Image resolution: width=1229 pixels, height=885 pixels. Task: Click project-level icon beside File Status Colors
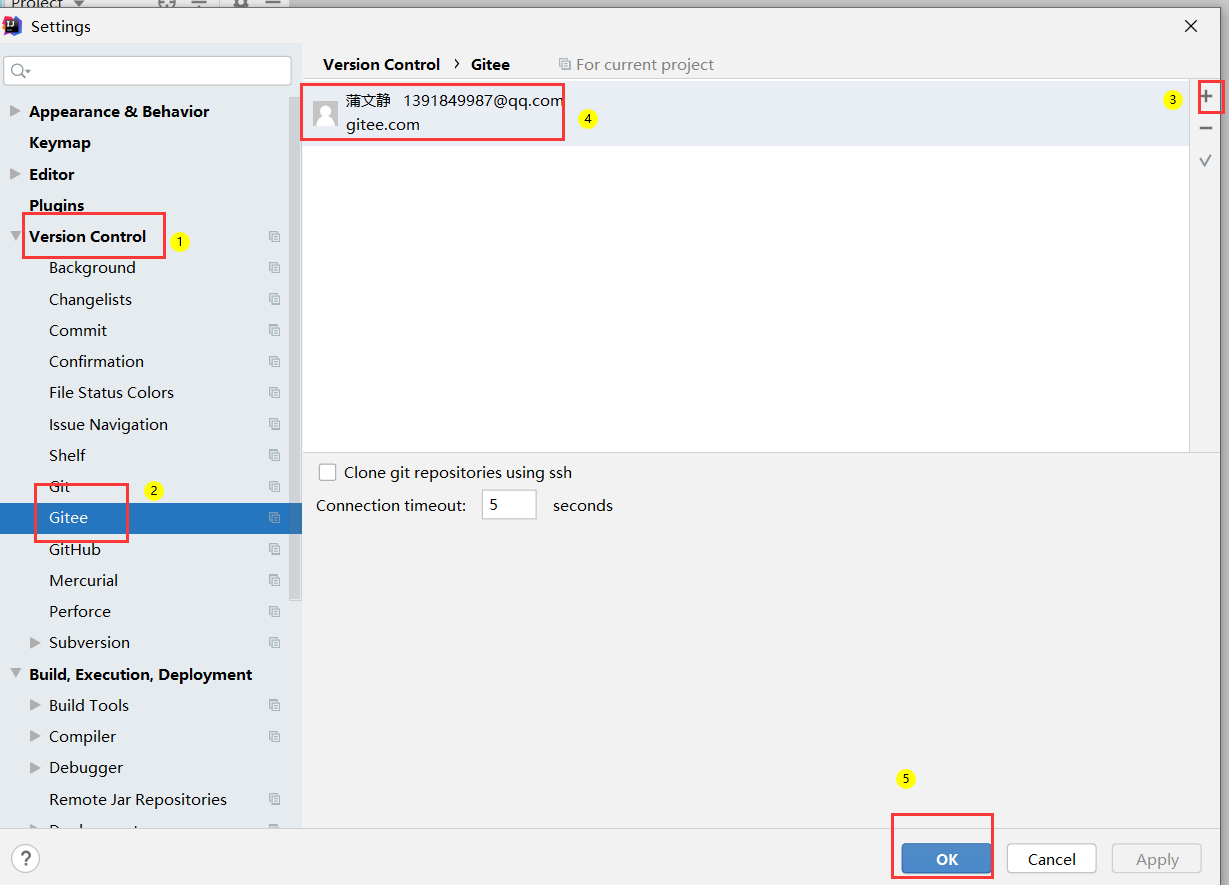274,393
